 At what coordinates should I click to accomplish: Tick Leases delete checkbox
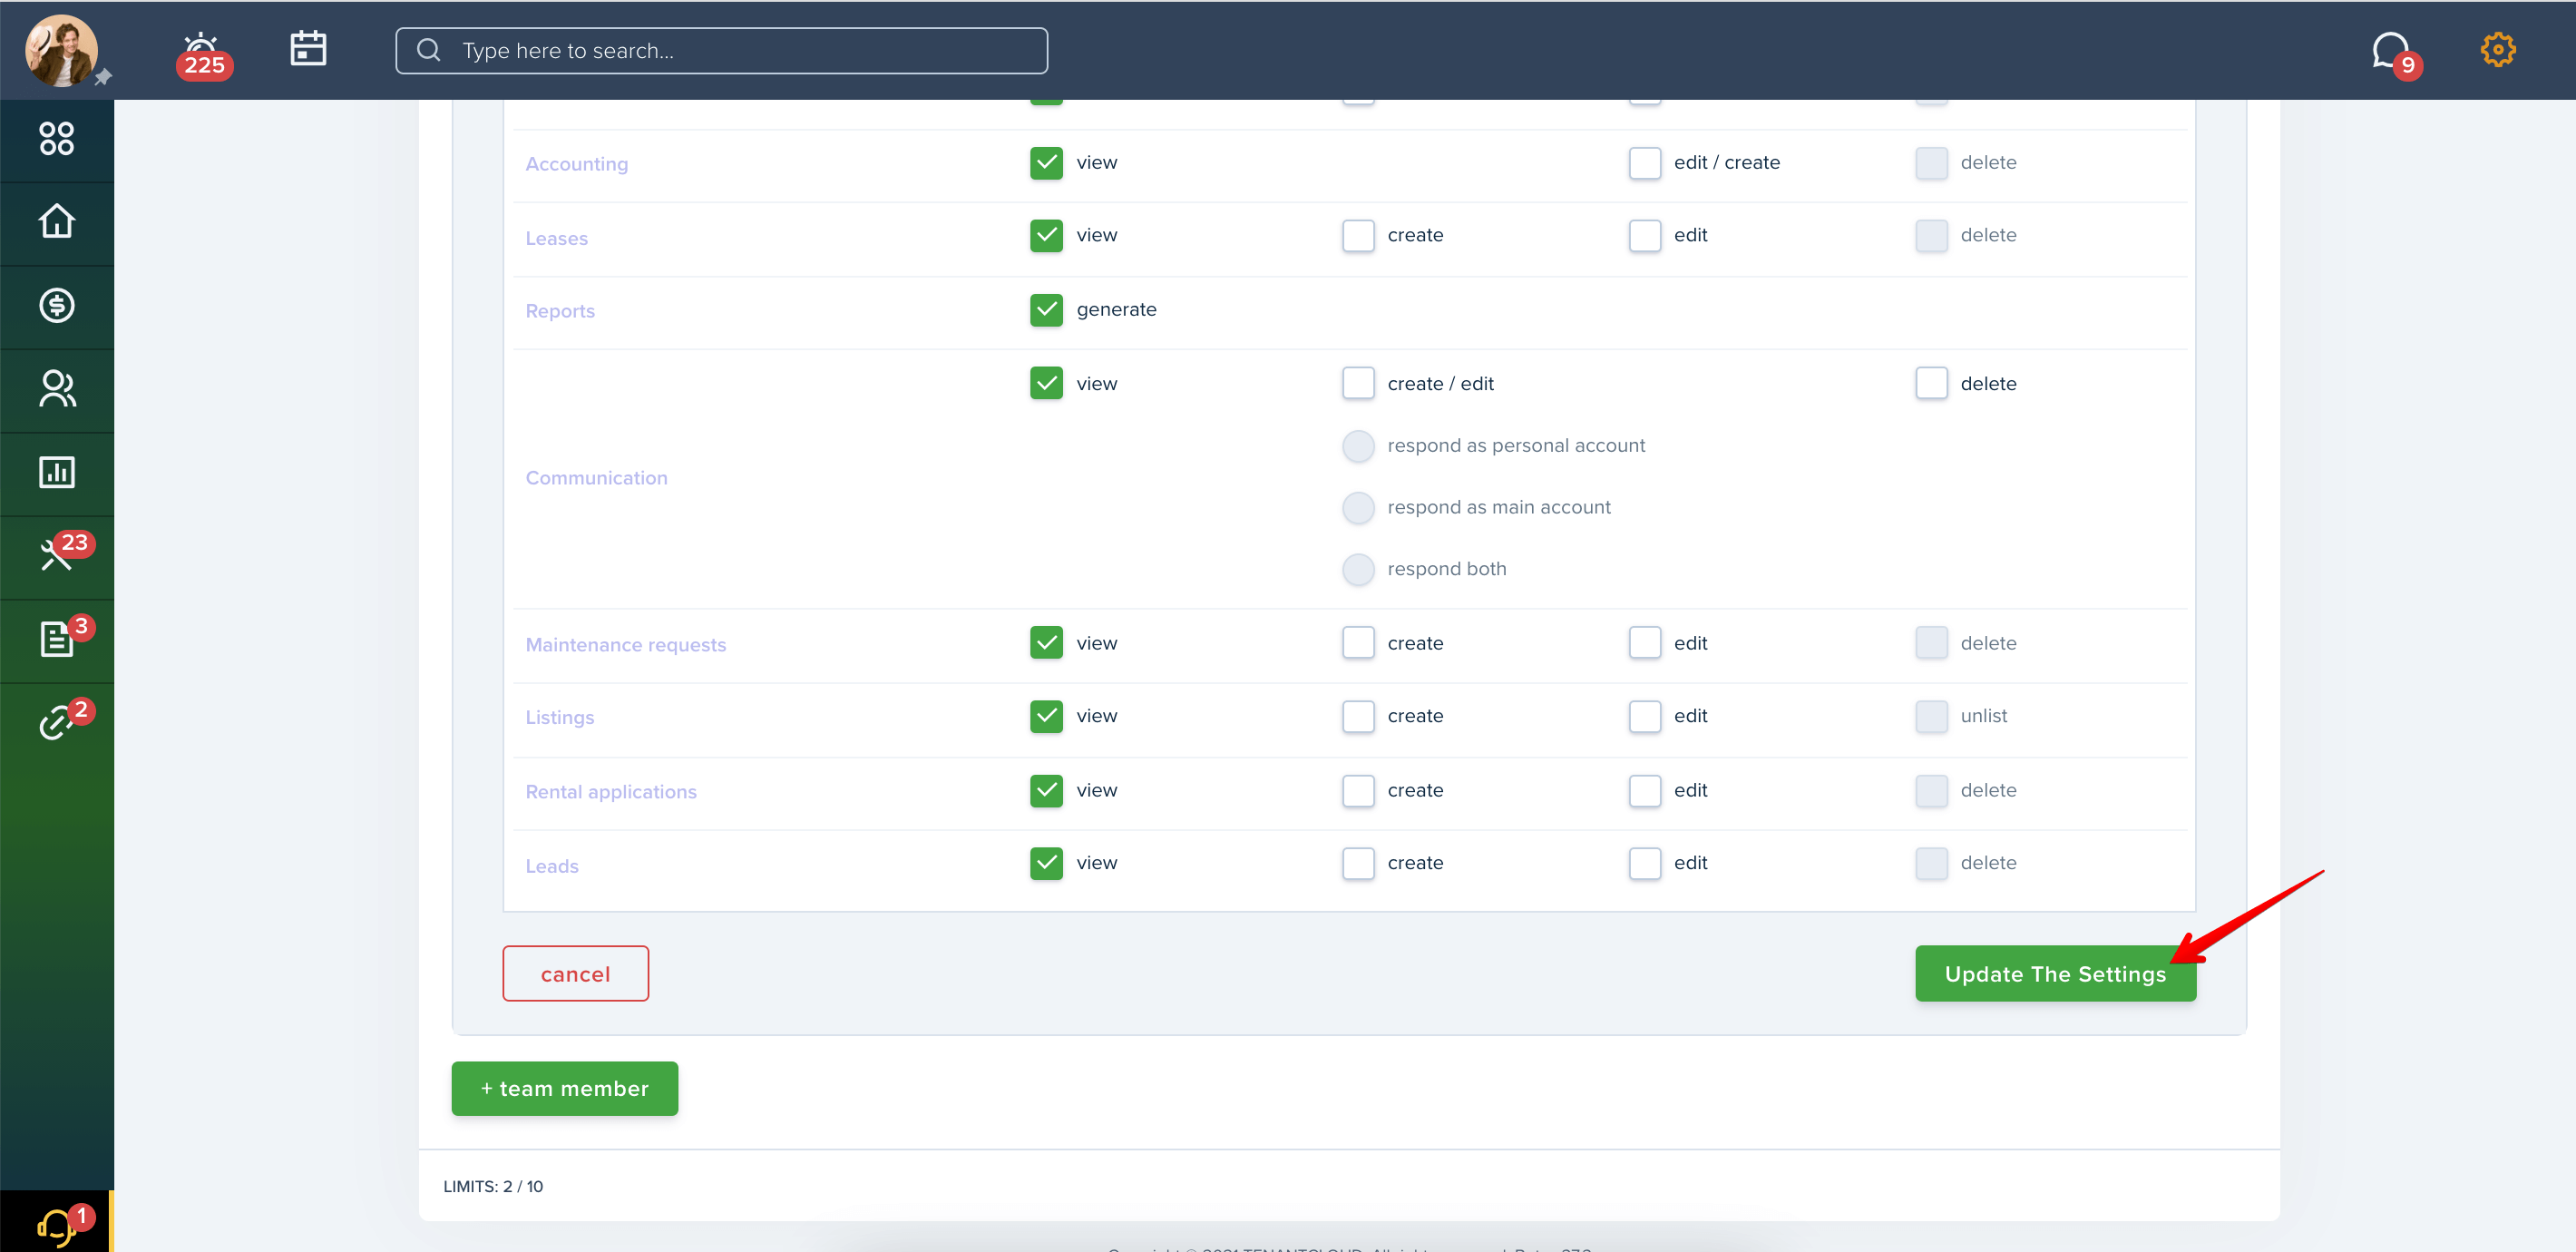click(1931, 235)
